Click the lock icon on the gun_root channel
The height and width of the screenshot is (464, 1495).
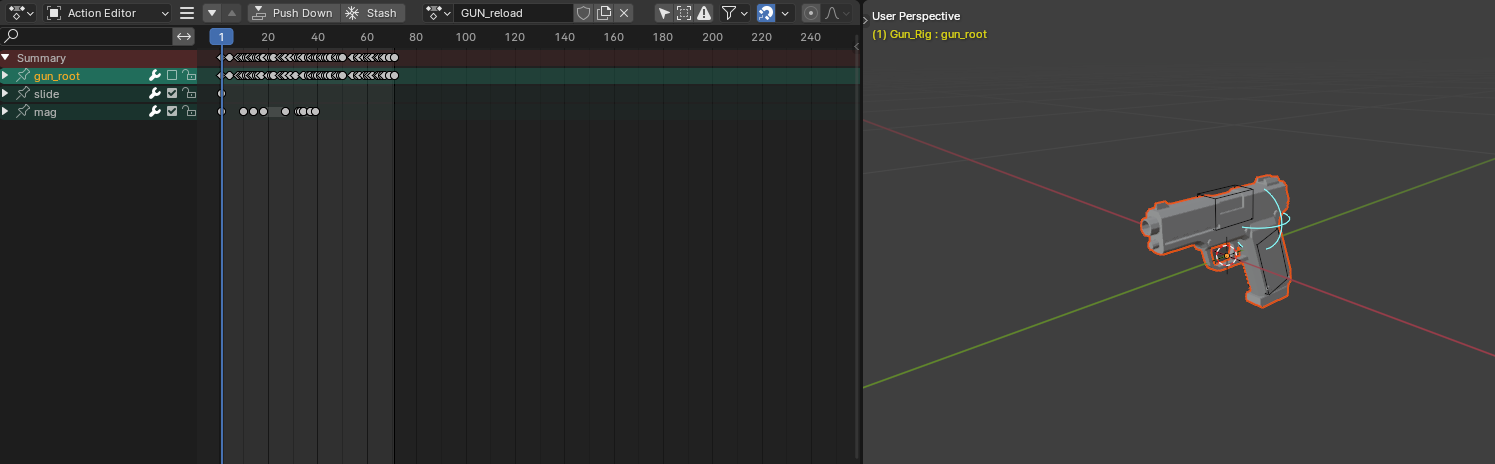(x=188, y=76)
